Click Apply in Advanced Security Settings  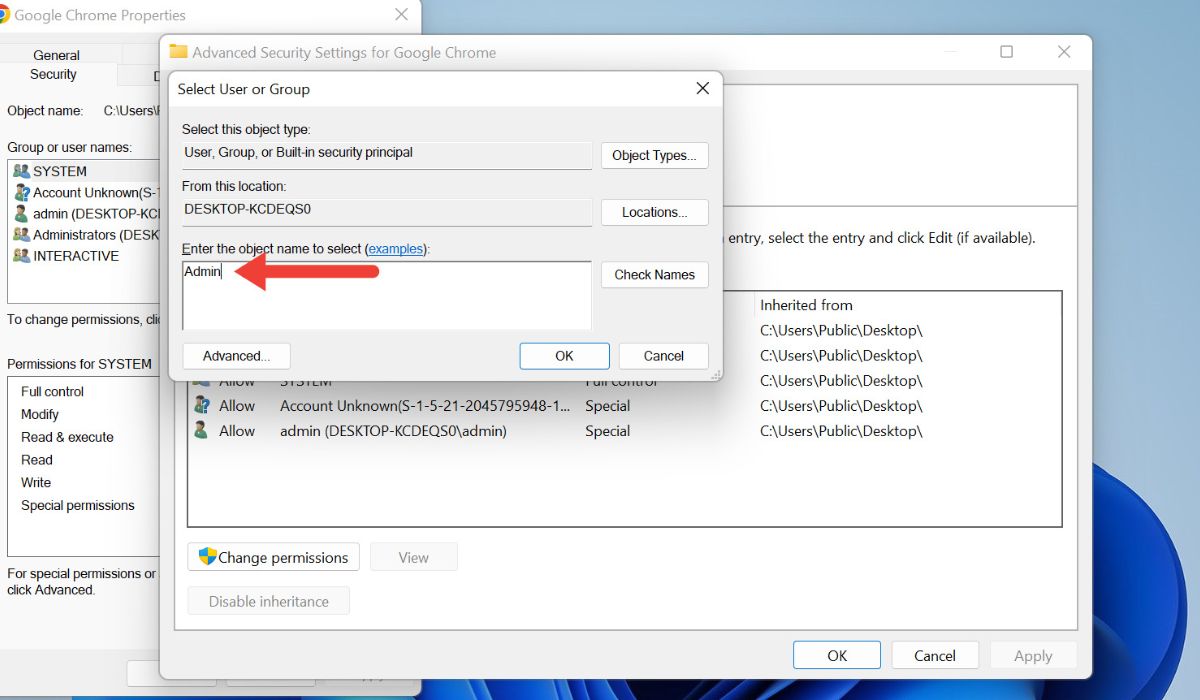(x=1033, y=655)
